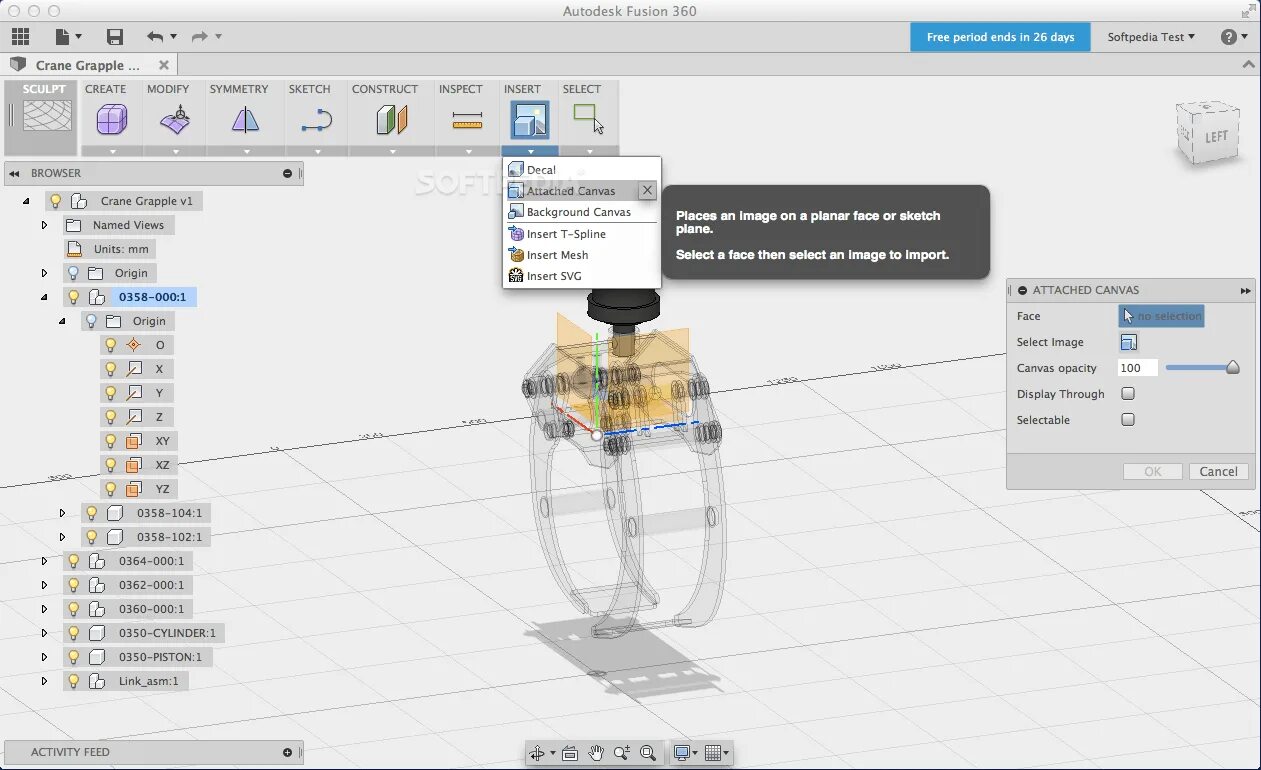Image resolution: width=1261 pixels, height=770 pixels.
Task: Toggle visibility bulb of Crane Grapple v1
Action: click(x=56, y=201)
